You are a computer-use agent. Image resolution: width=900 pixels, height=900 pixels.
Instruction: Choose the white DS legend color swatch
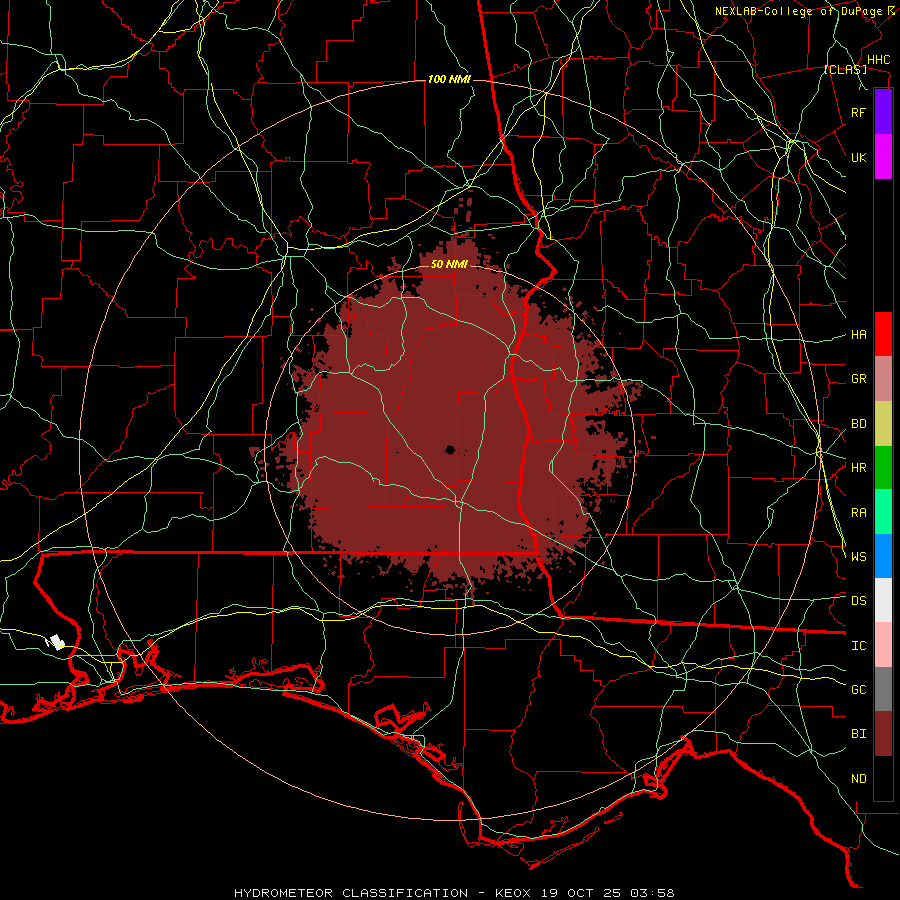[883, 600]
